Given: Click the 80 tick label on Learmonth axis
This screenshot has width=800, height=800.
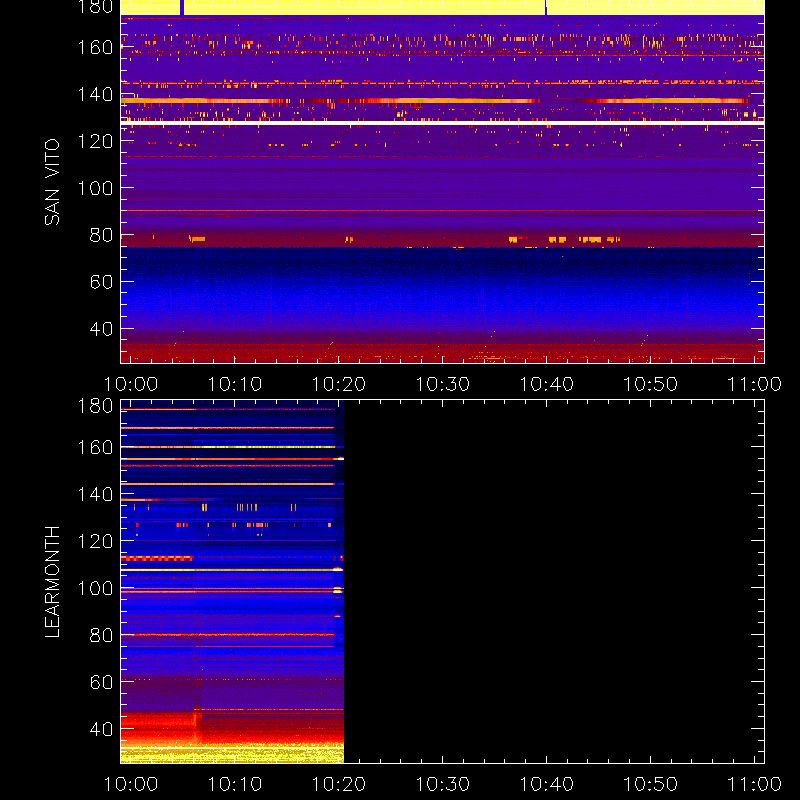Looking at the screenshot, I should coord(101,635).
